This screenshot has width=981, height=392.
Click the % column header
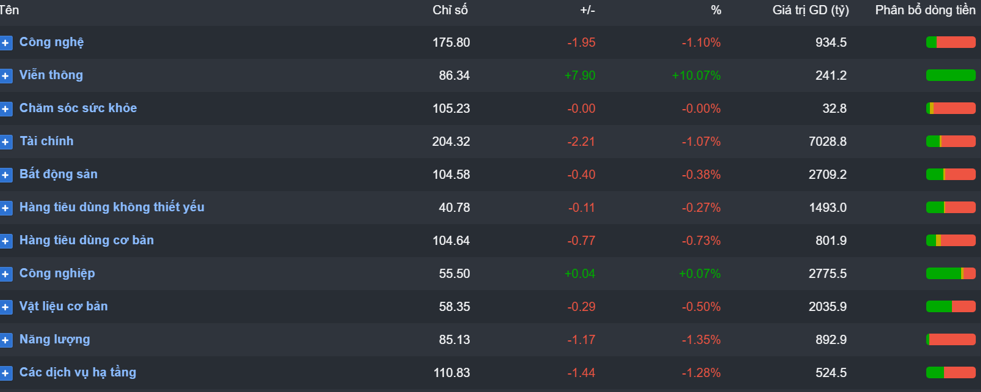click(x=716, y=10)
